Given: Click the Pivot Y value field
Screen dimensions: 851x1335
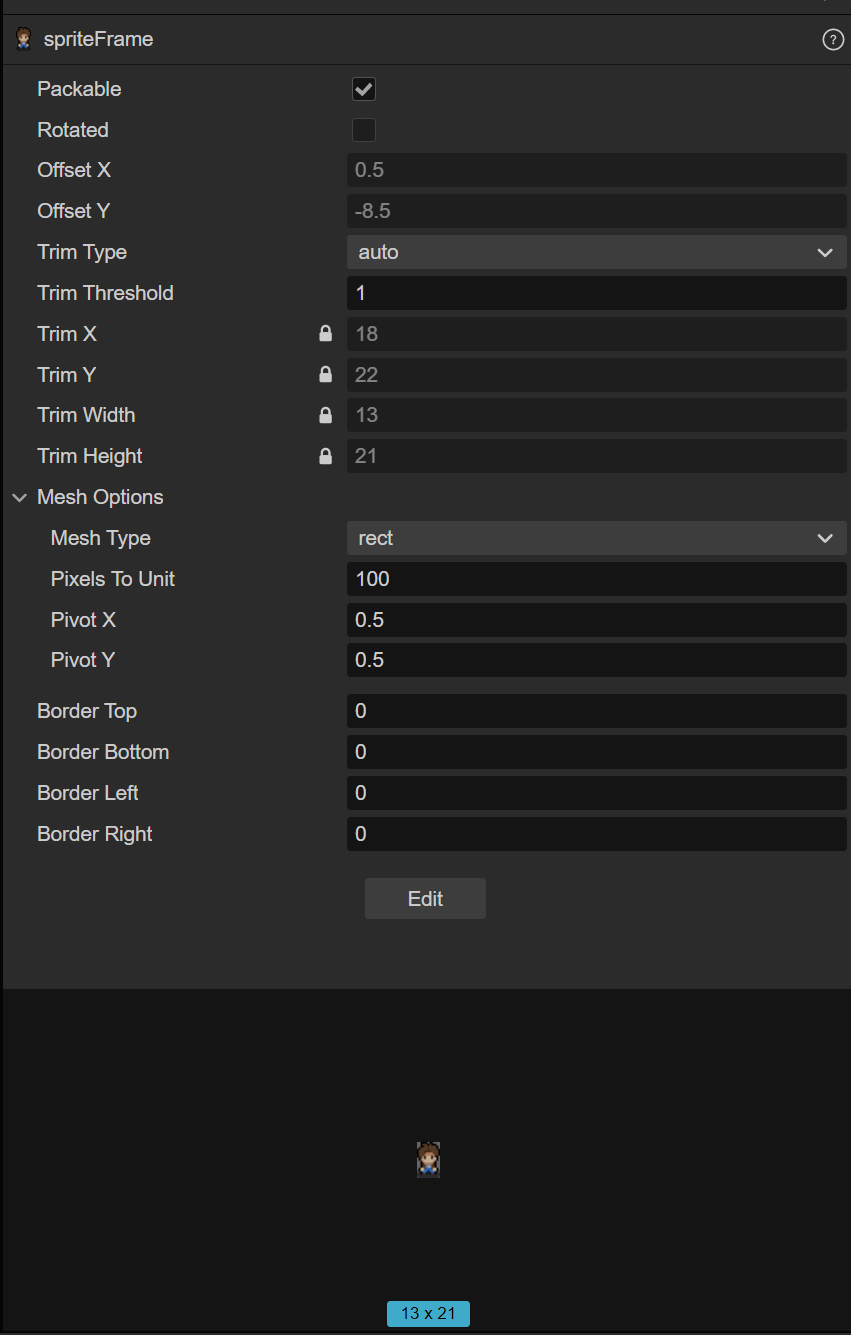Looking at the screenshot, I should [x=596, y=660].
